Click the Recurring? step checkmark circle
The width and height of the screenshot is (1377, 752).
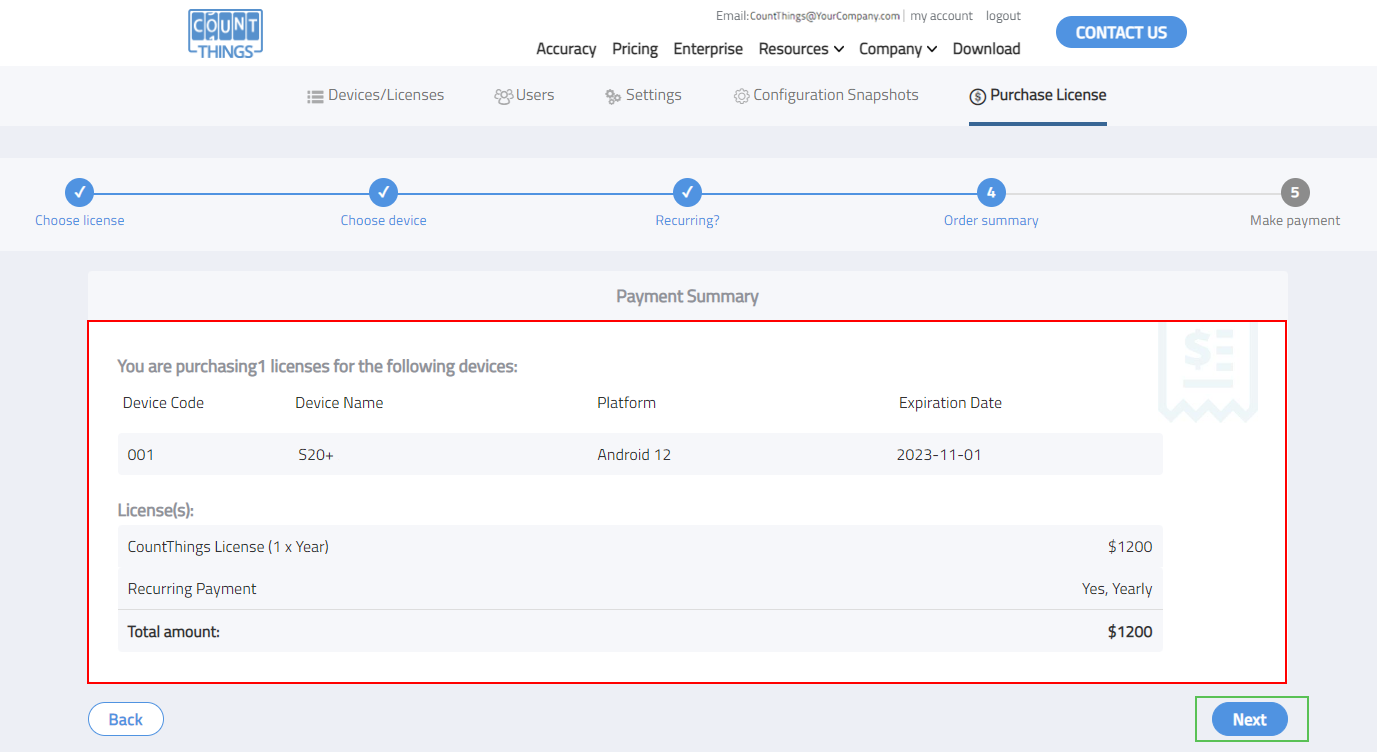(687, 192)
